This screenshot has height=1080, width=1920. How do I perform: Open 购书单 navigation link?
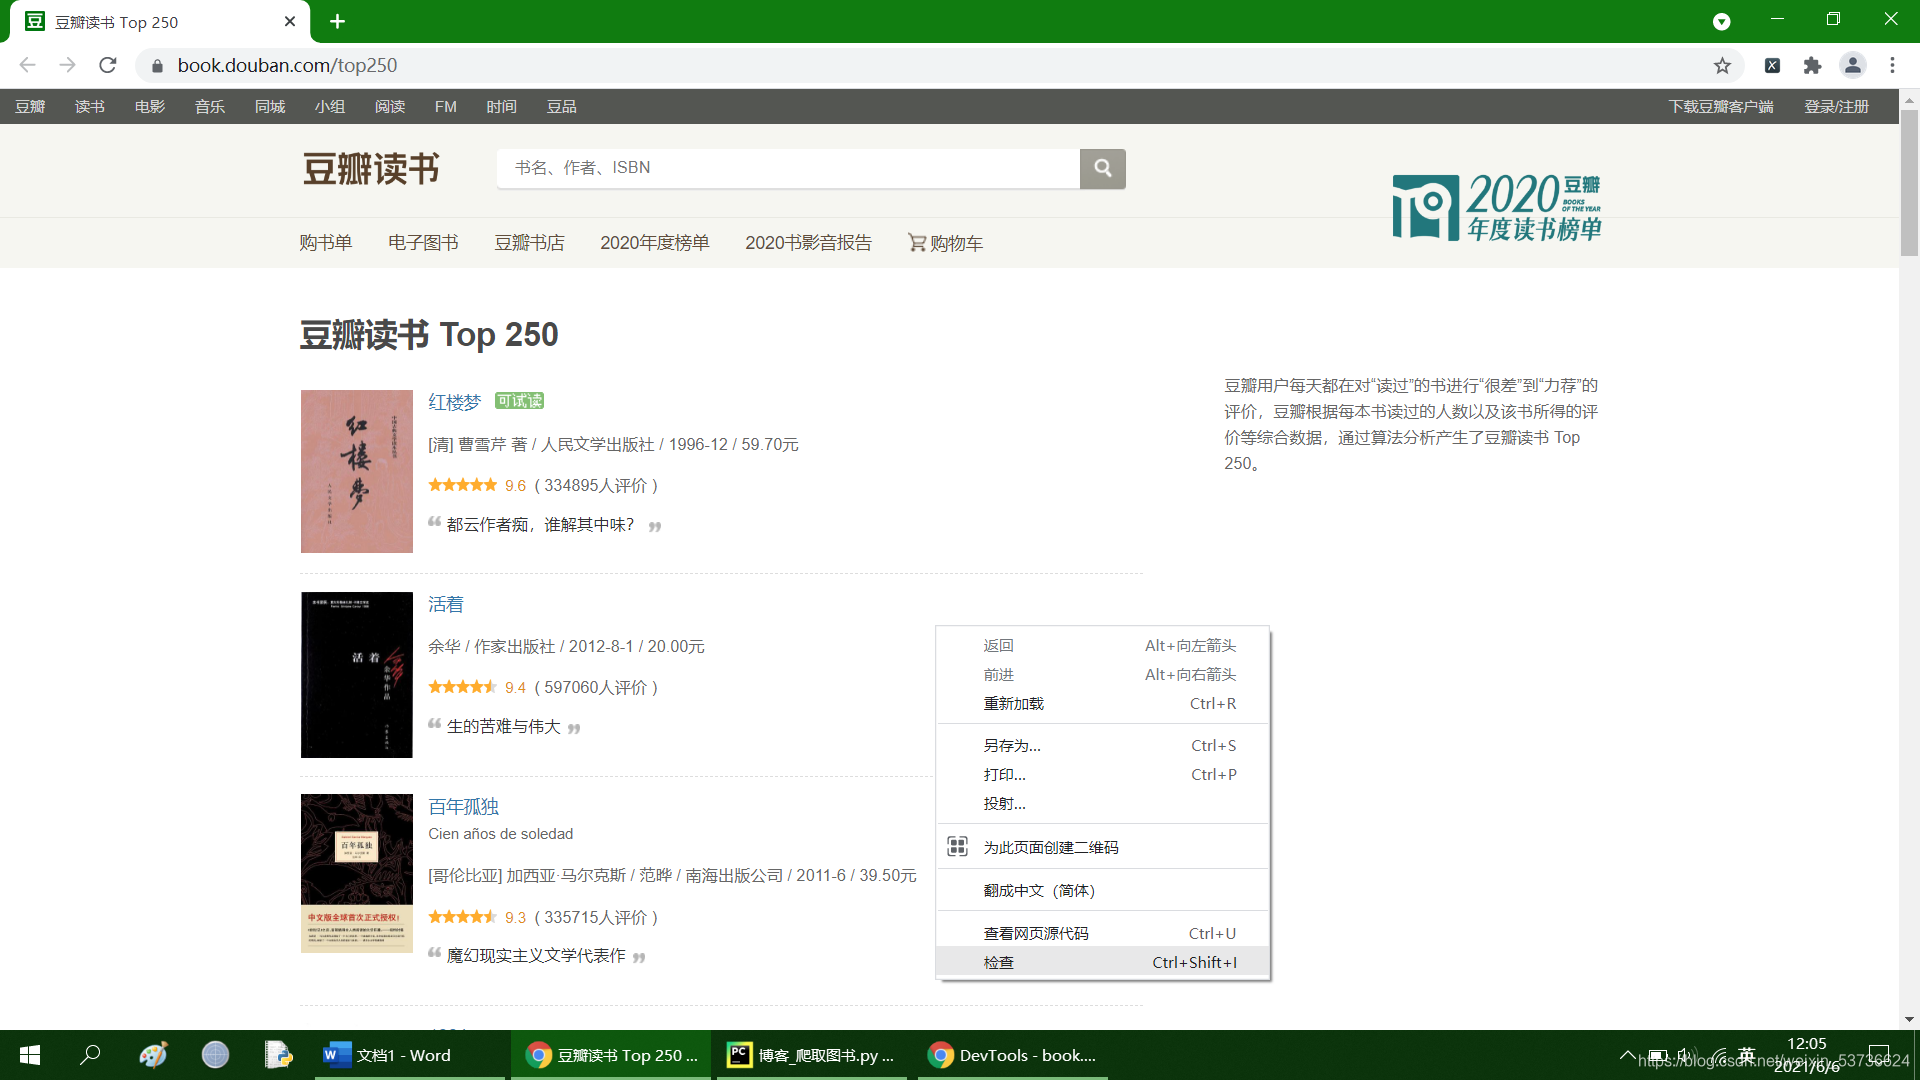(x=326, y=243)
